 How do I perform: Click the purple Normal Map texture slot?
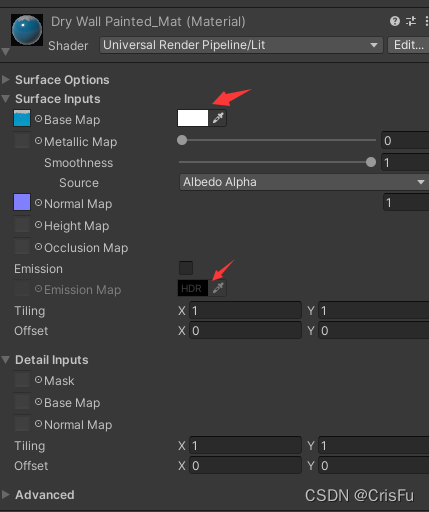22,202
